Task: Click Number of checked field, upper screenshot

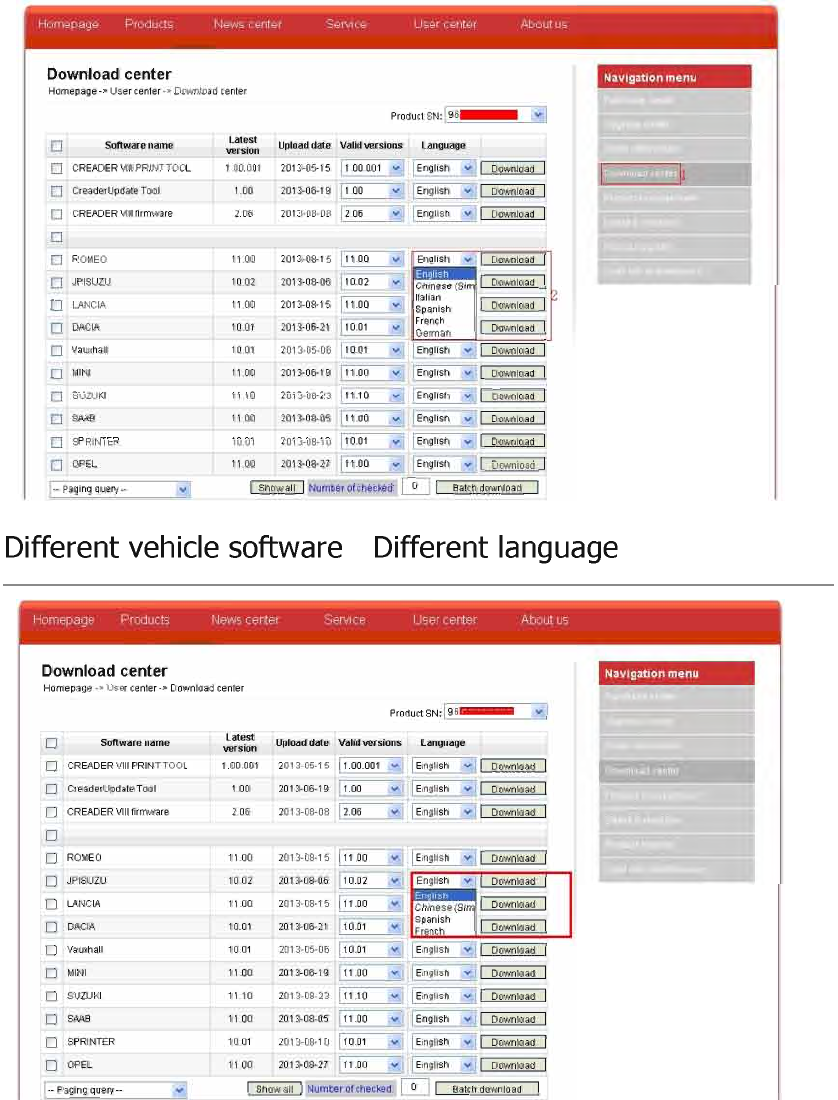Action: [415, 486]
